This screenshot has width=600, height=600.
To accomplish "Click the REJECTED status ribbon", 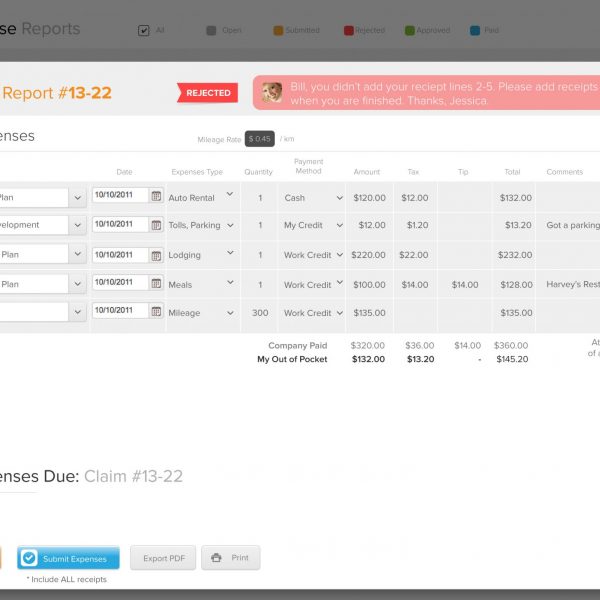I will [x=207, y=93].
